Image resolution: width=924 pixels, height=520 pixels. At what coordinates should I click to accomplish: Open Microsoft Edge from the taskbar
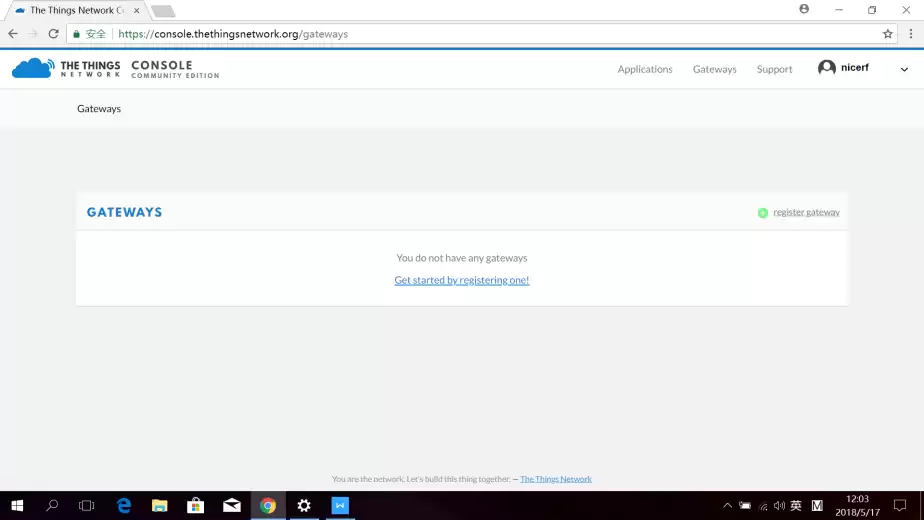124,506
